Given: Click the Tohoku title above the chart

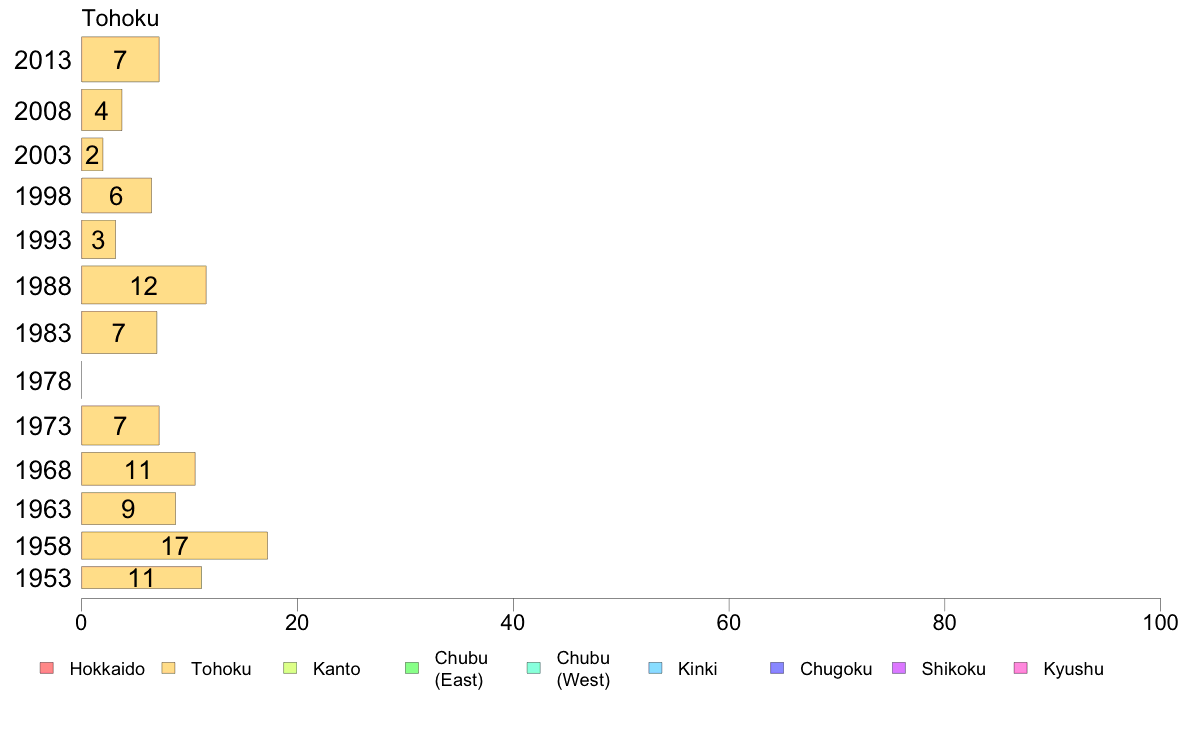Looking at the screenshot, I should coord(120,18).
